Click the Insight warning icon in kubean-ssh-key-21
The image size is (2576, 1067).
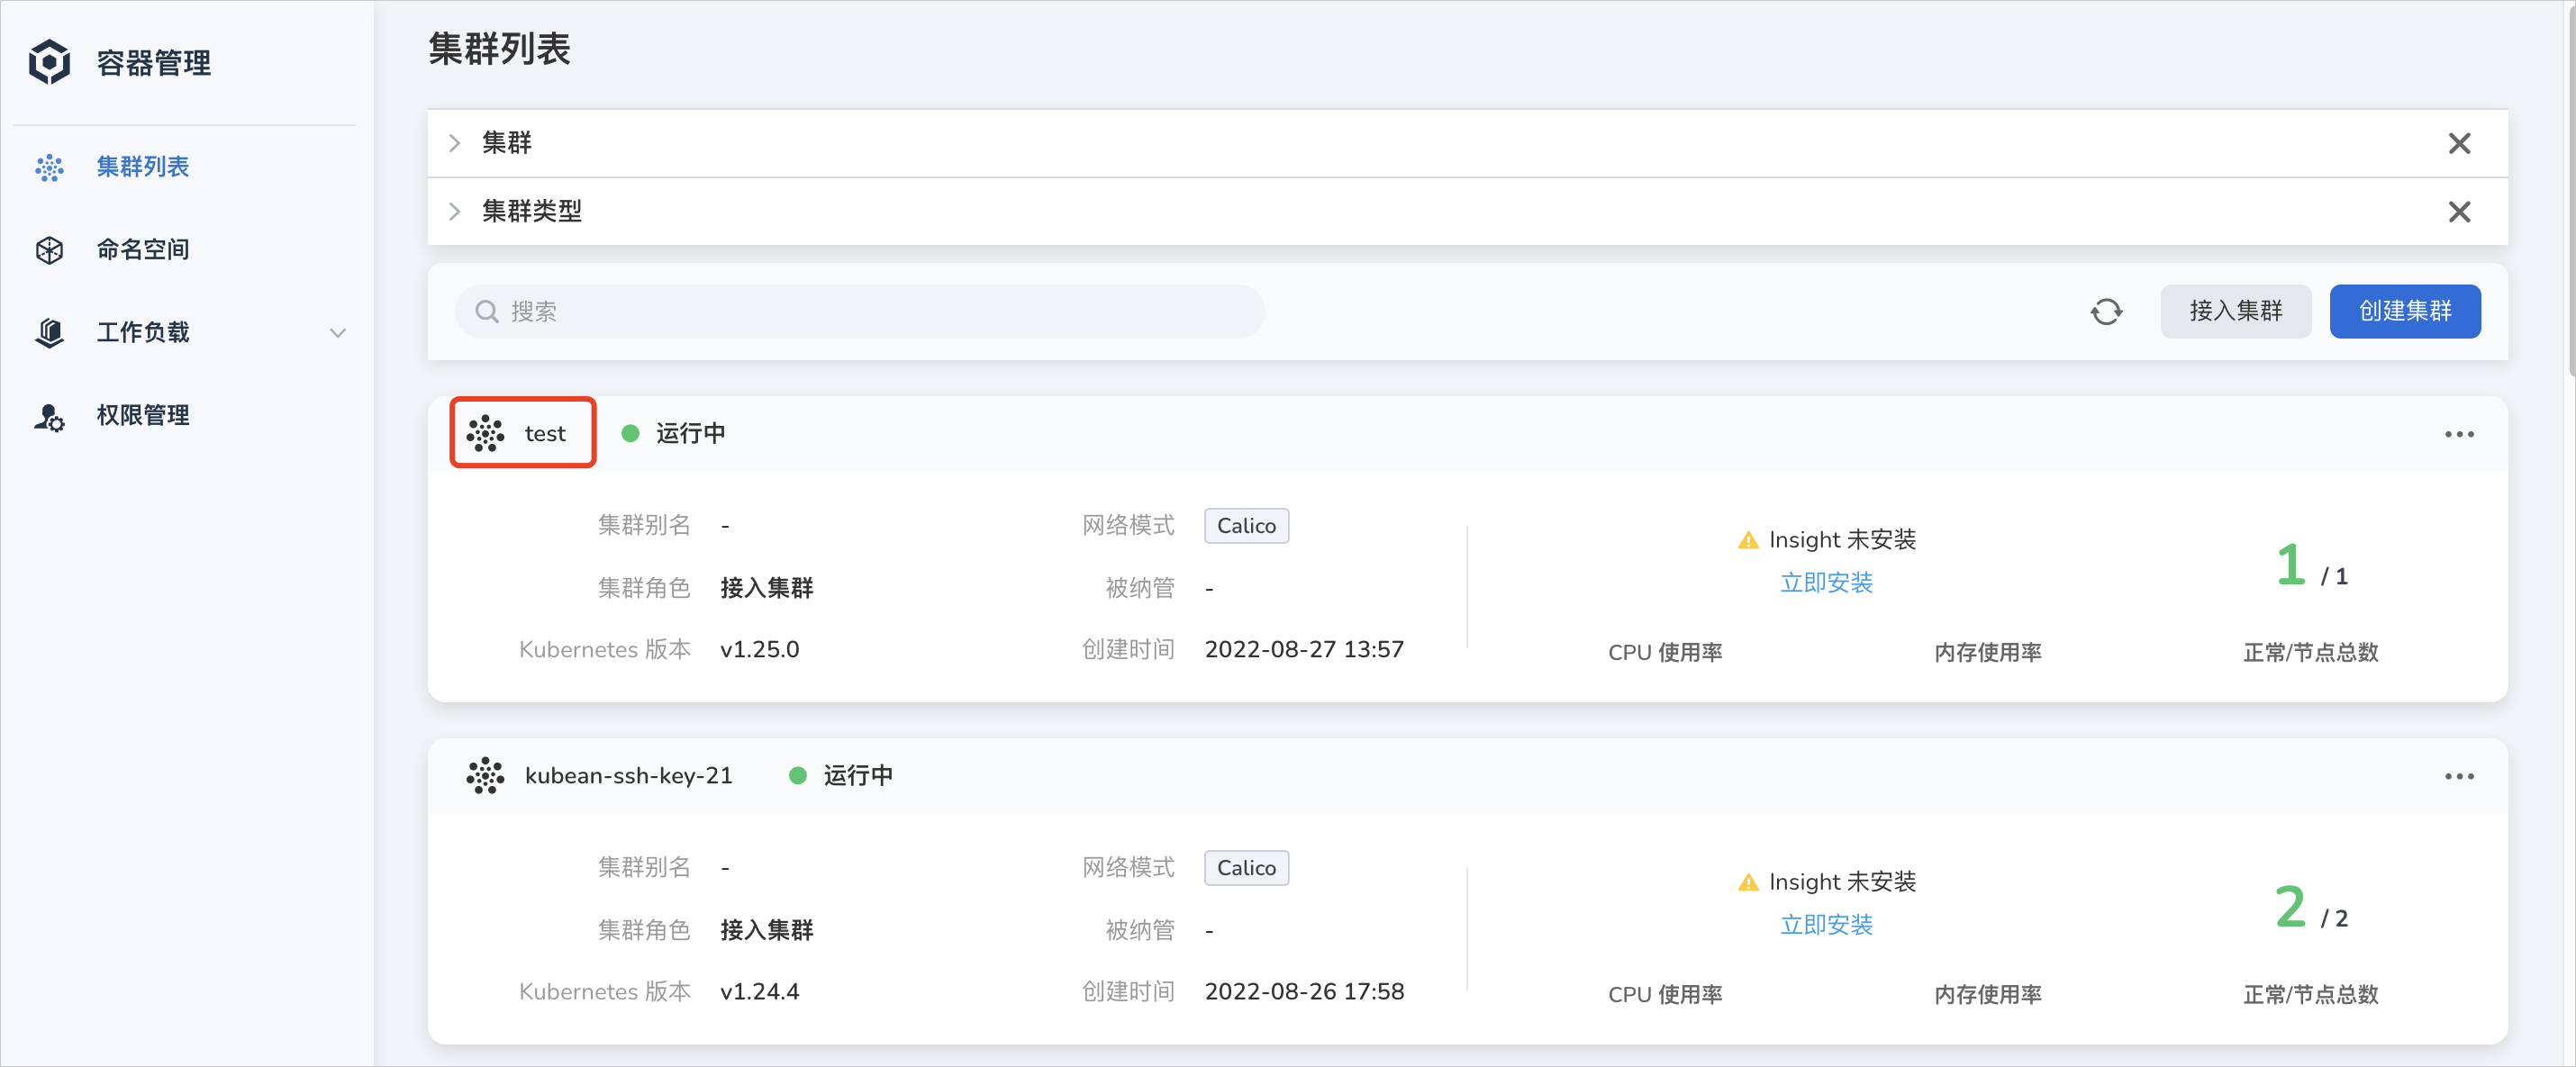click(x=1747, y=883)
